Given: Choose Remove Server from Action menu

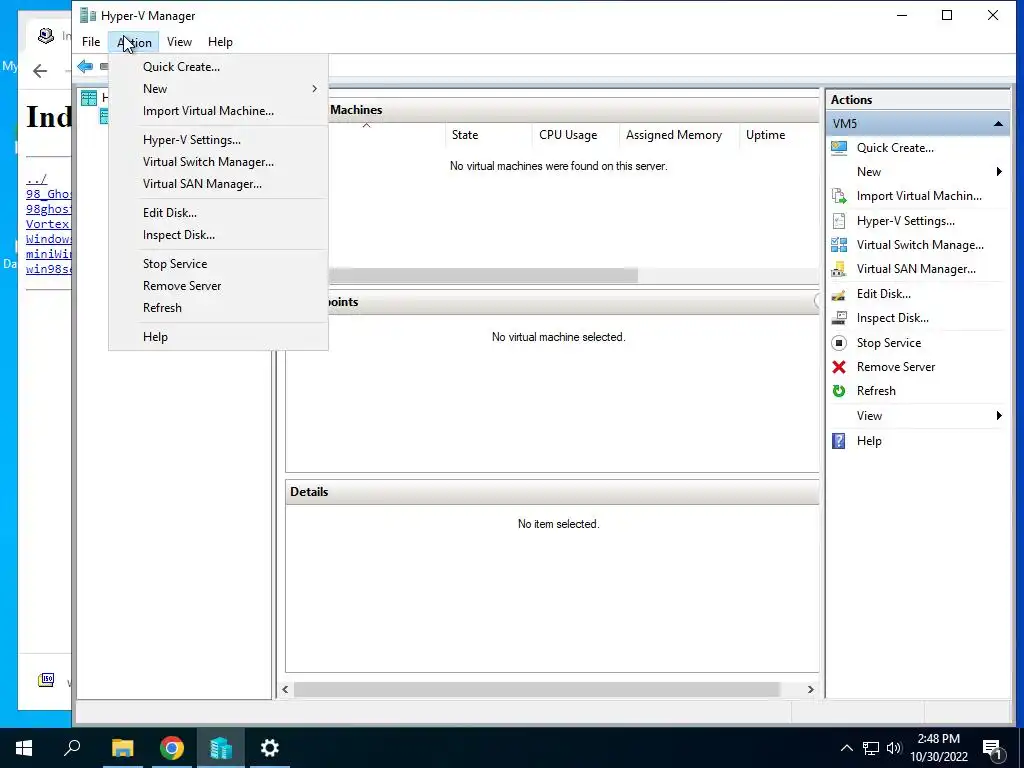Looking at the screenshot, I should (x=218, y=286).
